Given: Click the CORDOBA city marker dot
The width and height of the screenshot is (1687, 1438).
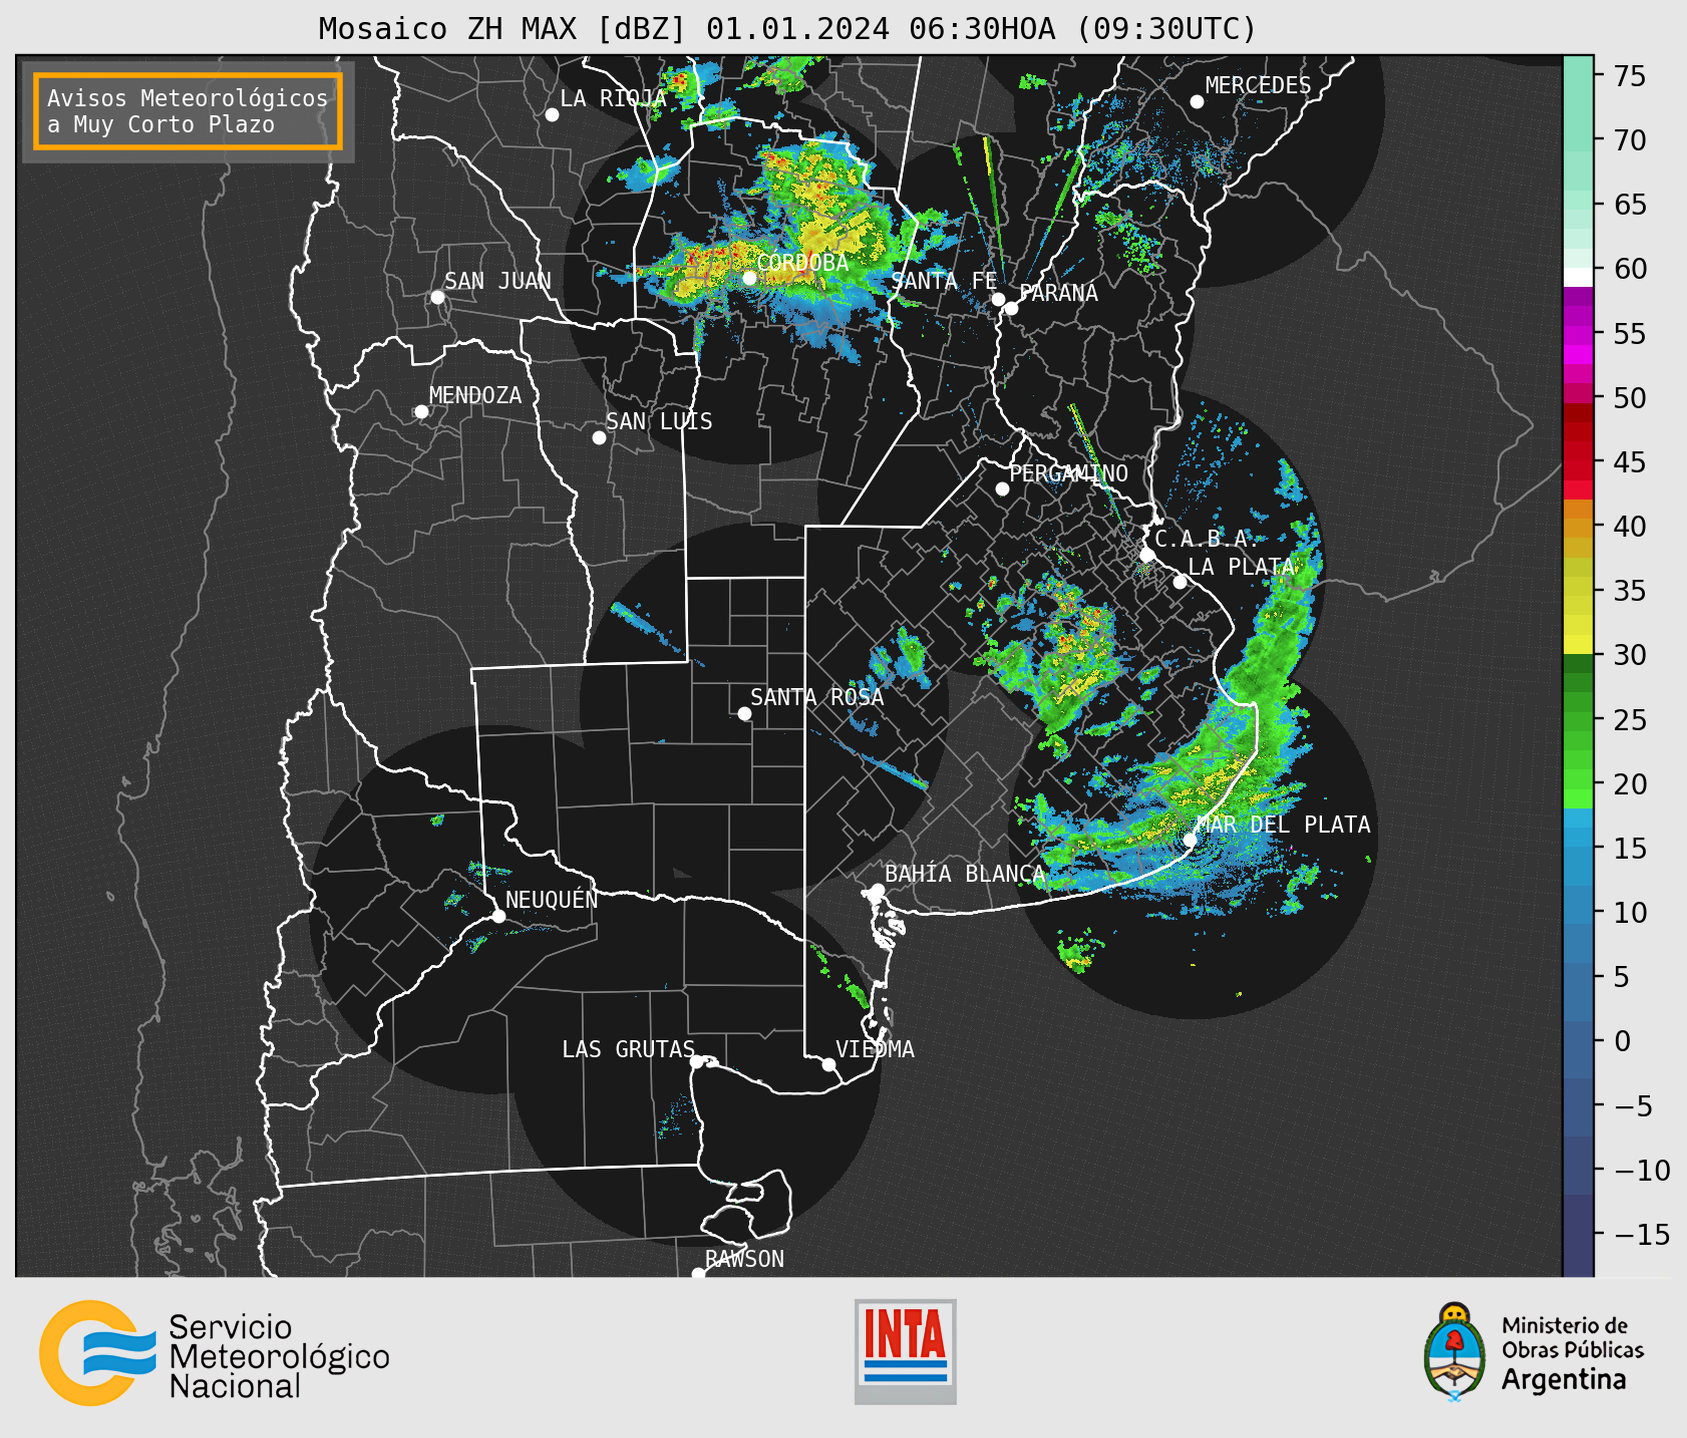Looking at the screenshot, I should (749, 278).
